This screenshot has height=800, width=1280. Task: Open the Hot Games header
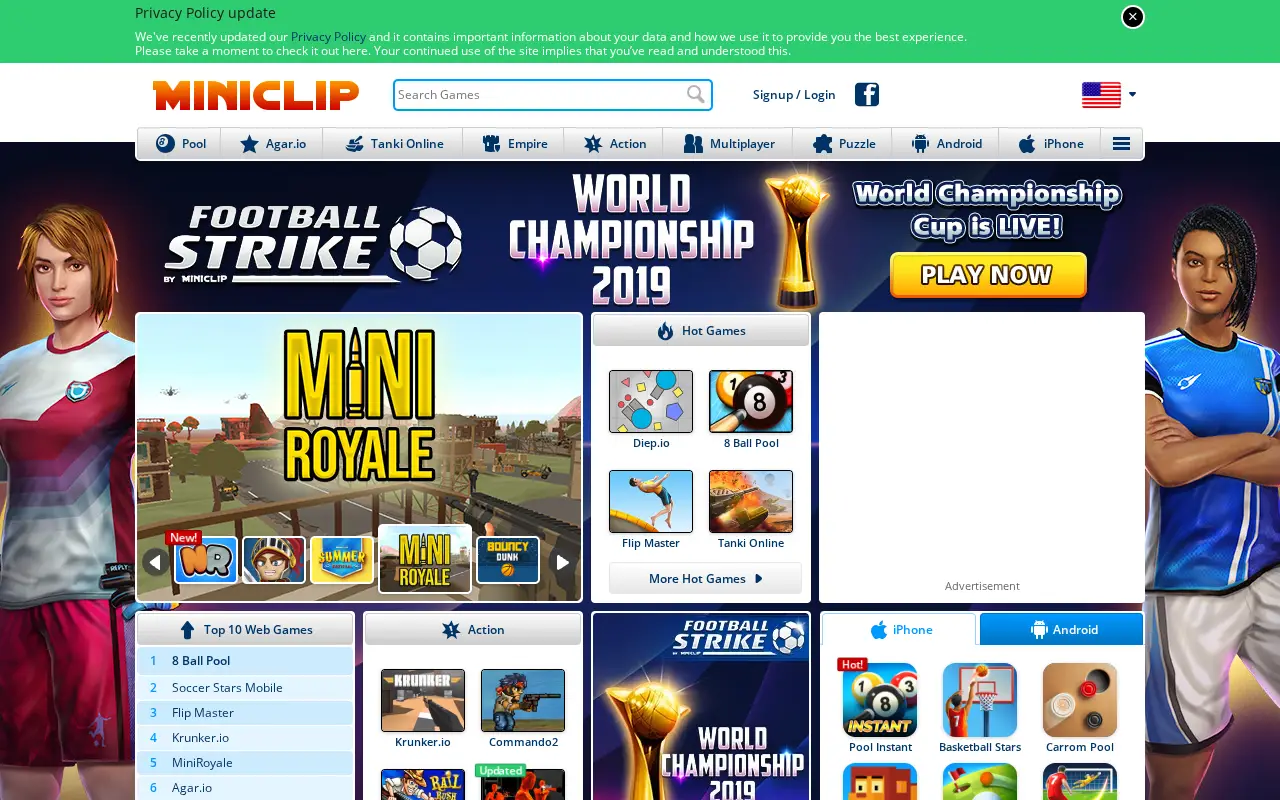[701, 331]
